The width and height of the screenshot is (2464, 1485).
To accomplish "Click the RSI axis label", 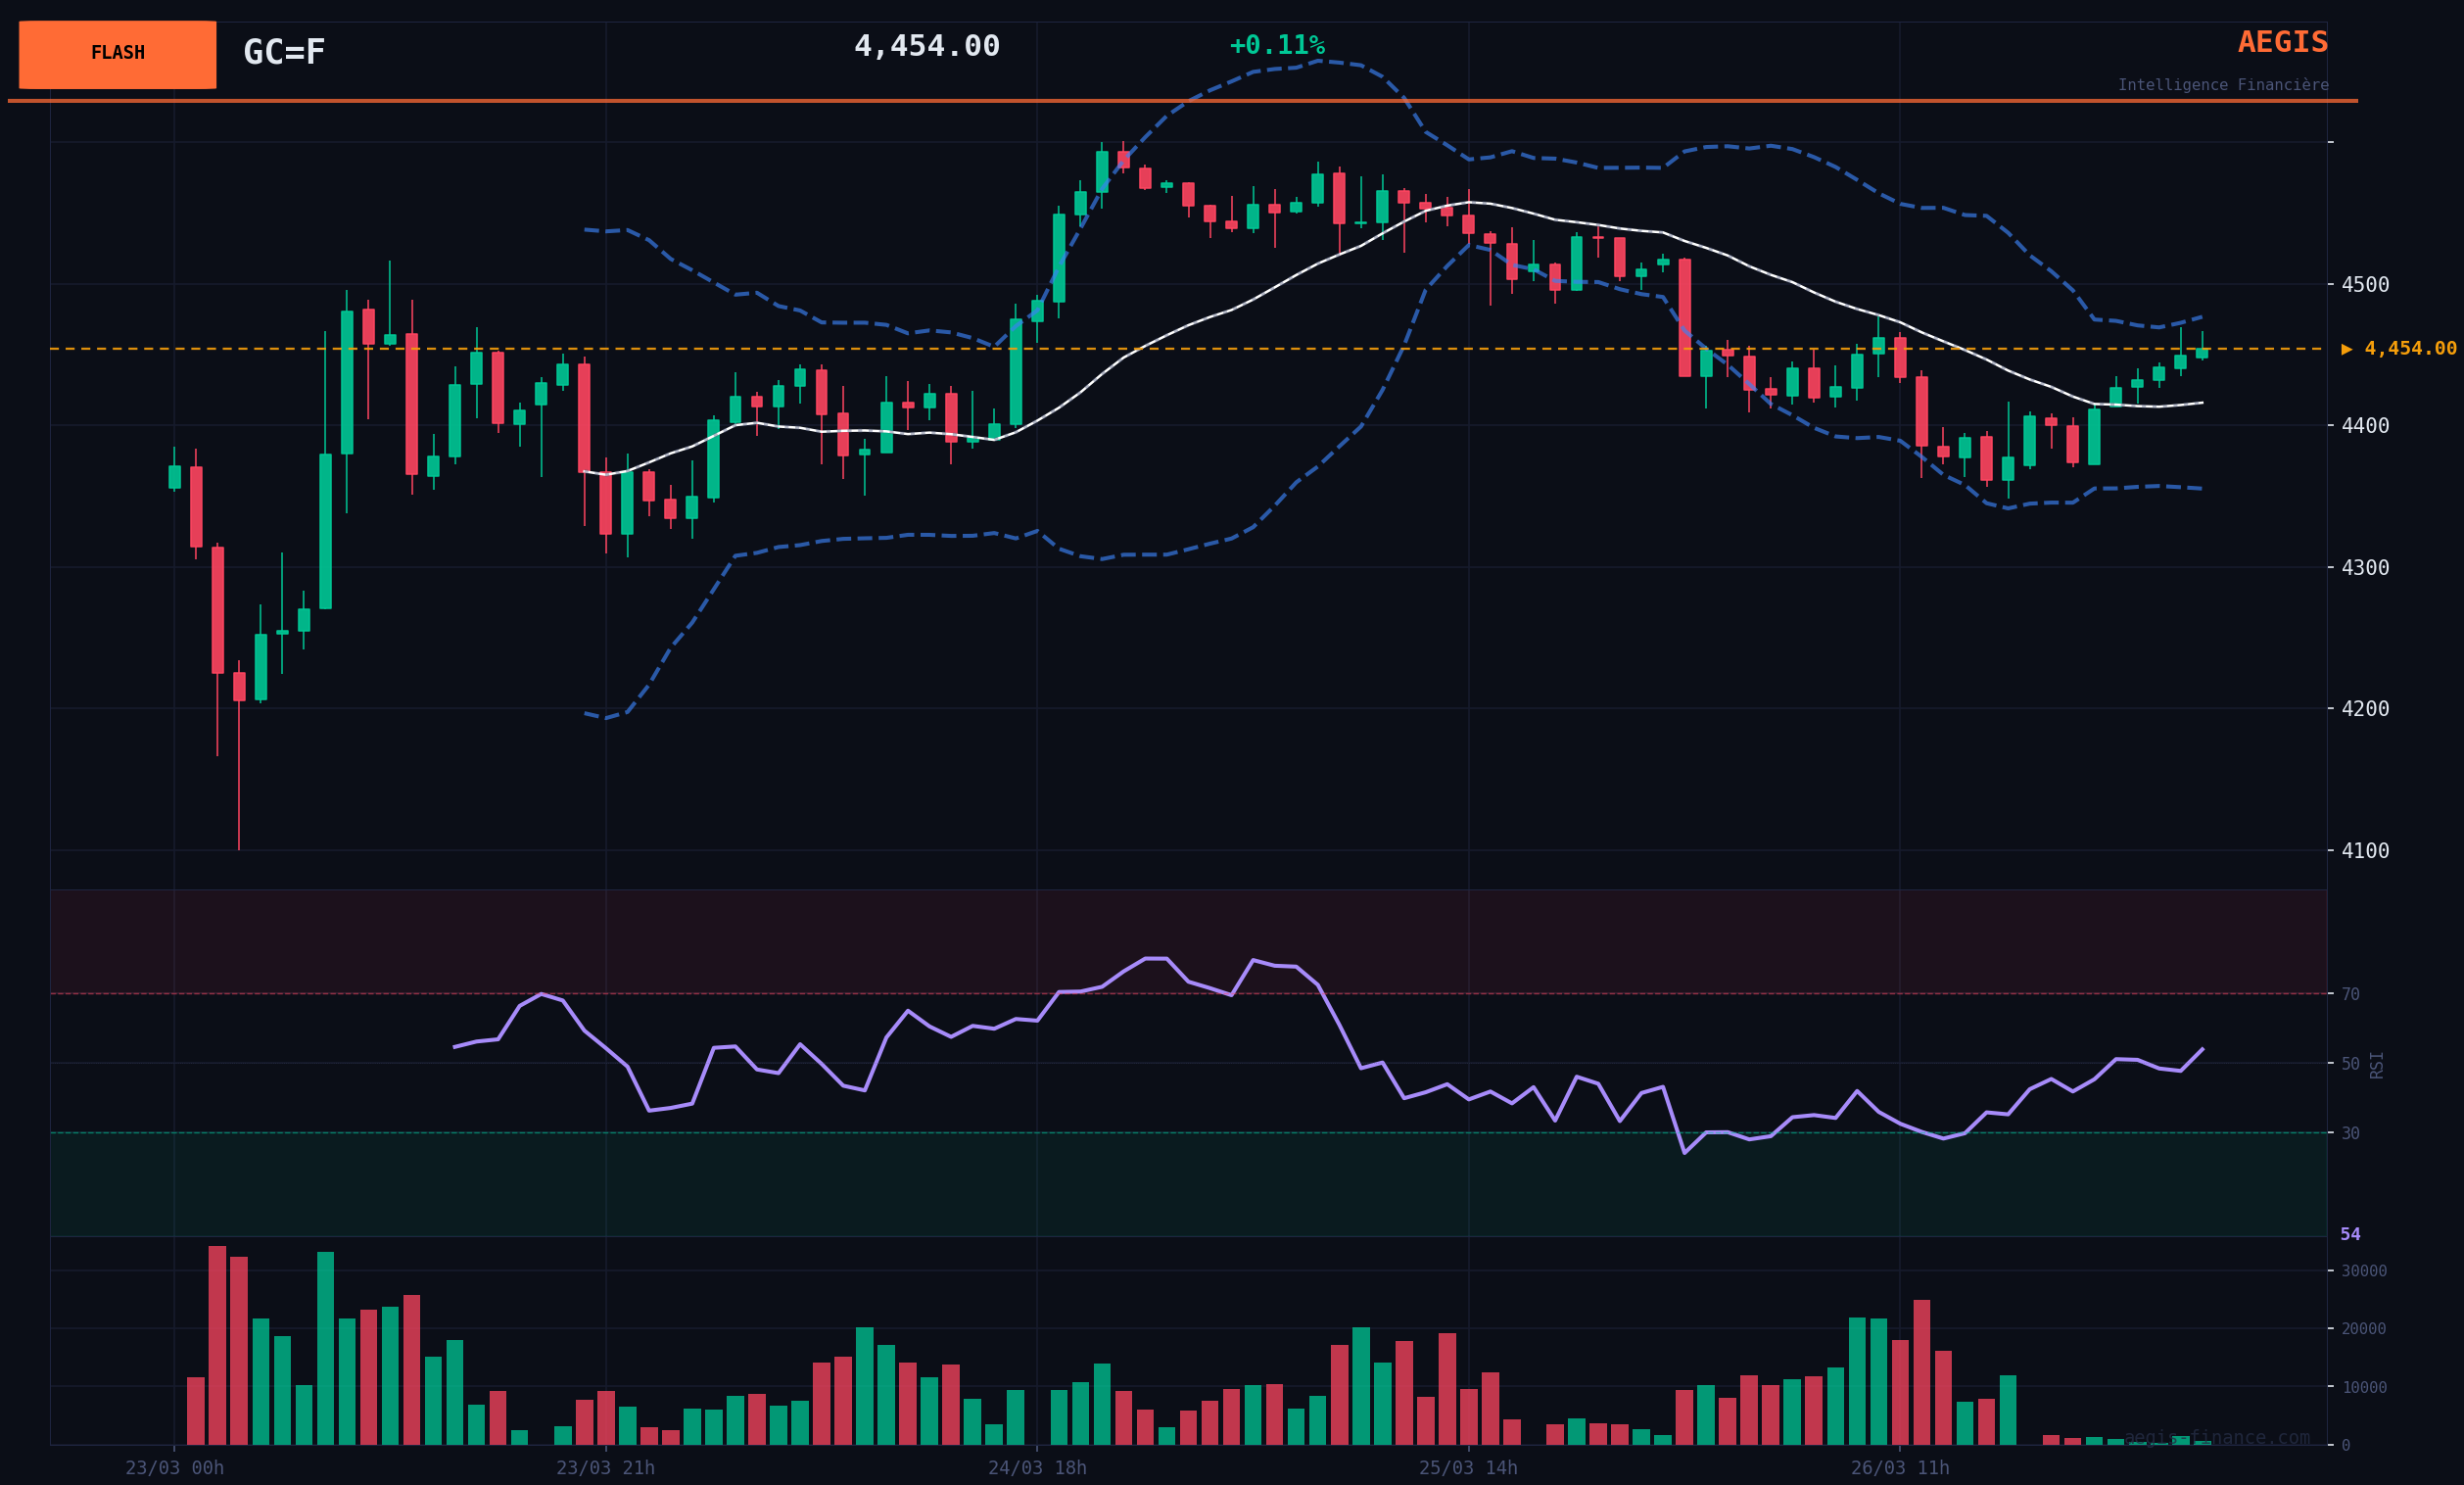I will (2376, 1065).
